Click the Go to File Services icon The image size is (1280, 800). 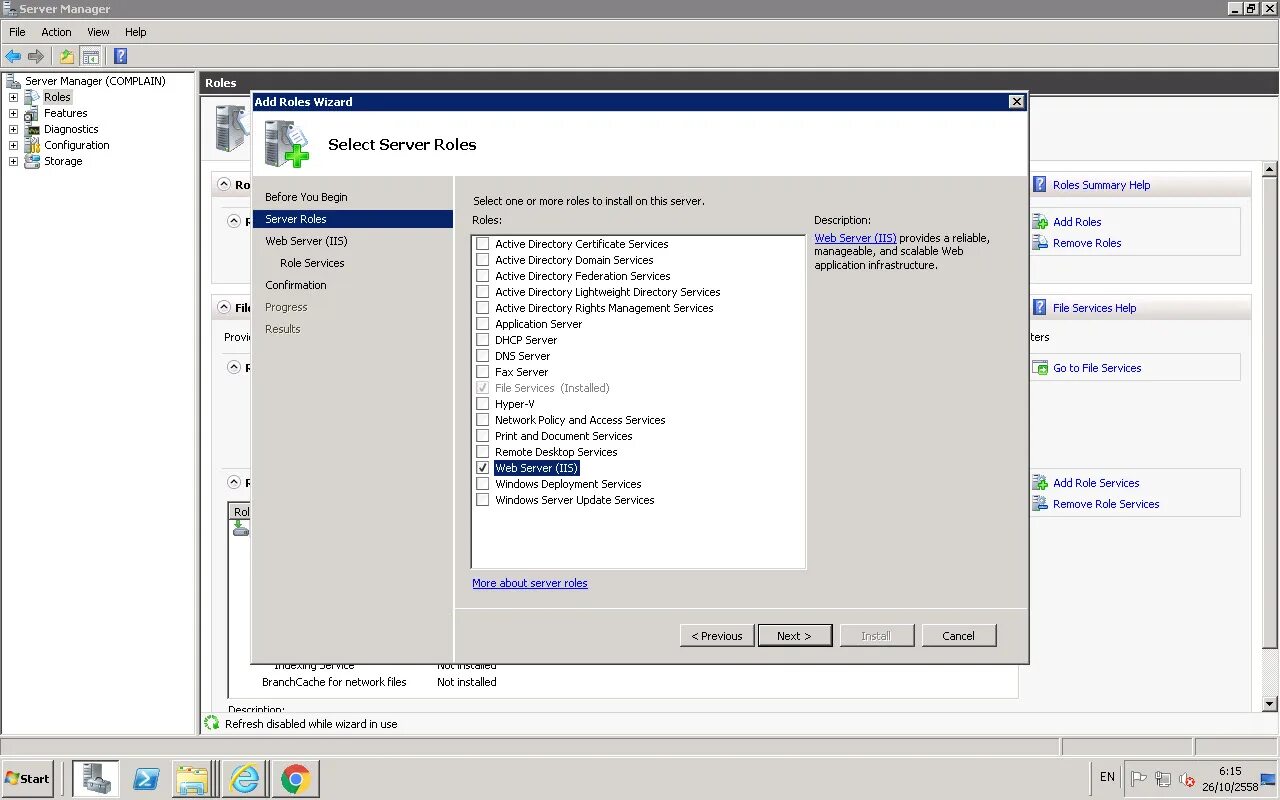tap(1041, 368)
